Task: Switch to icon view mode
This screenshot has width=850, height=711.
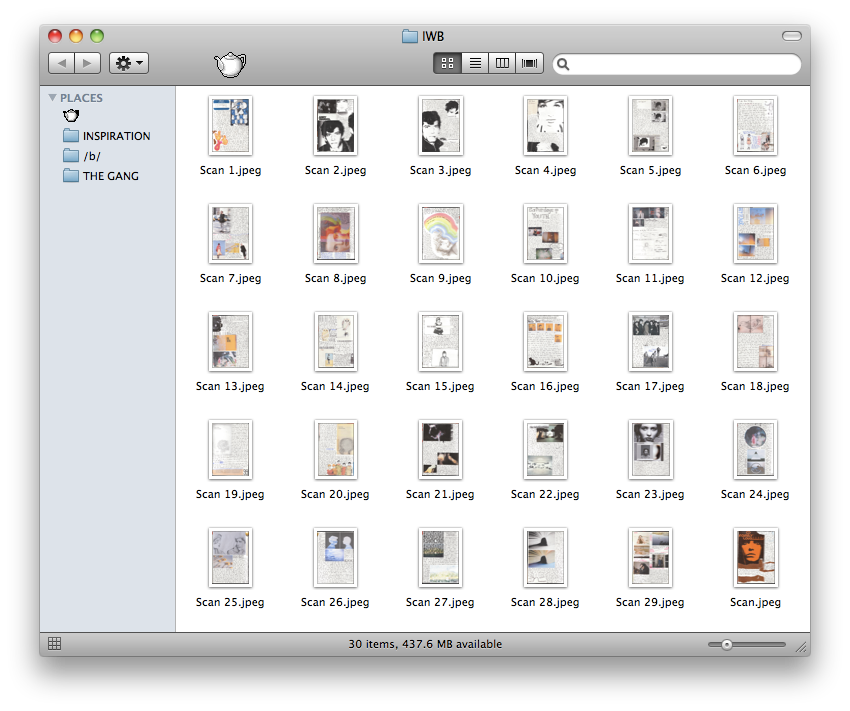Action: [447, 64]
